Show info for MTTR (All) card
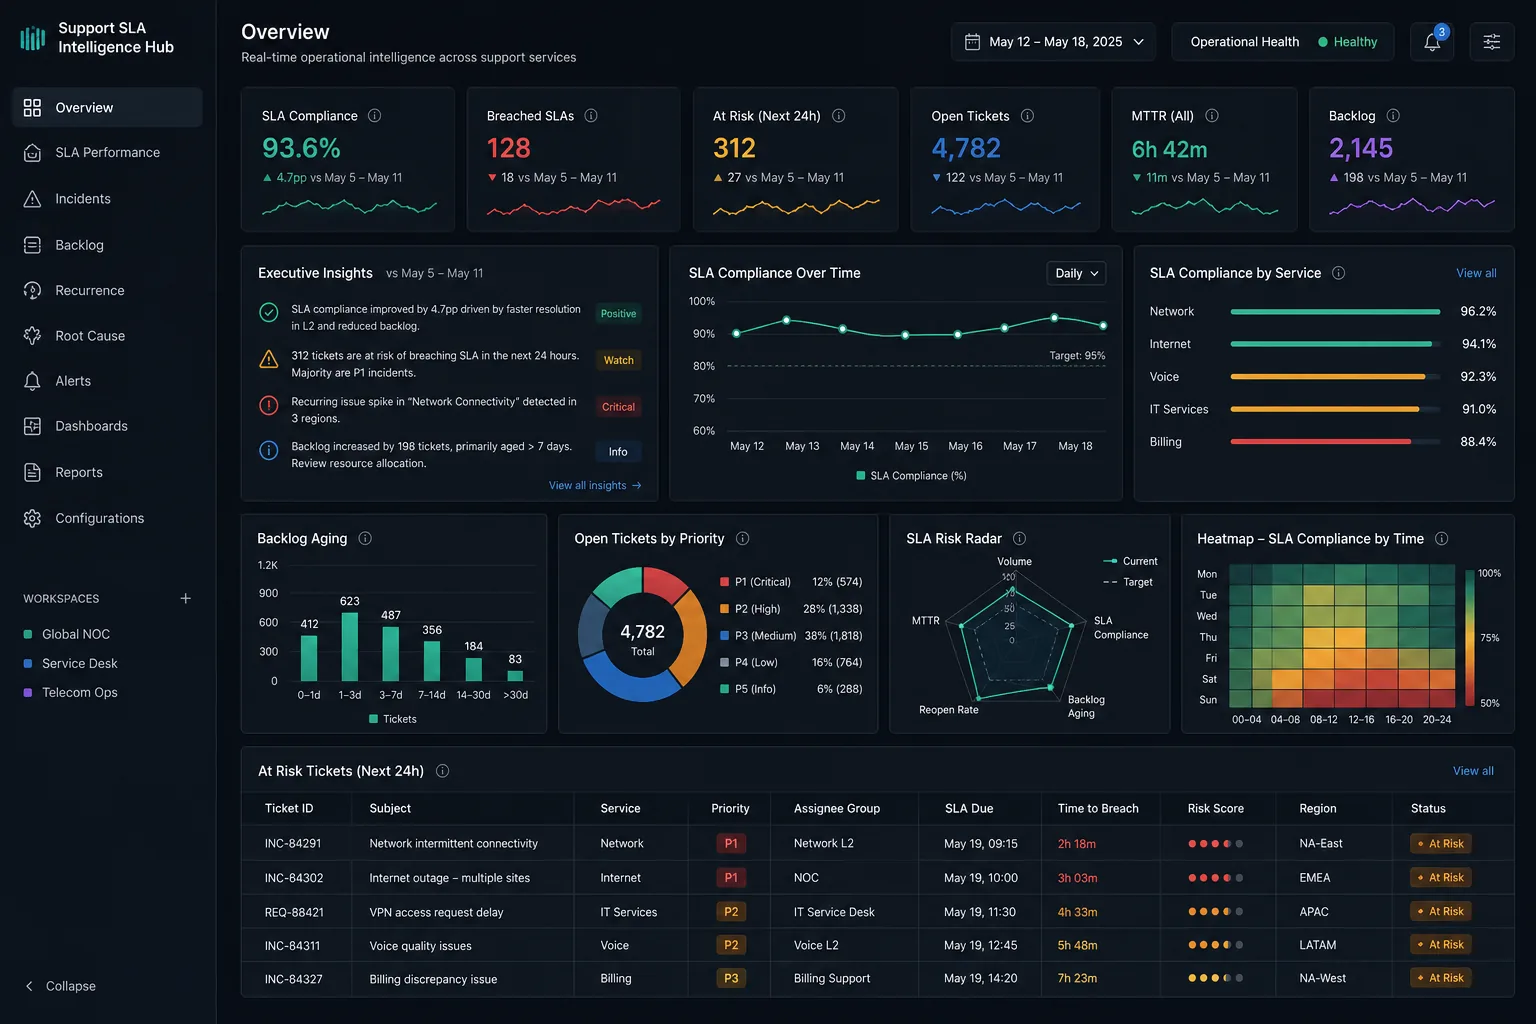Image resolution: width=1536 pixels, height=1024 pixels. 1212,116
